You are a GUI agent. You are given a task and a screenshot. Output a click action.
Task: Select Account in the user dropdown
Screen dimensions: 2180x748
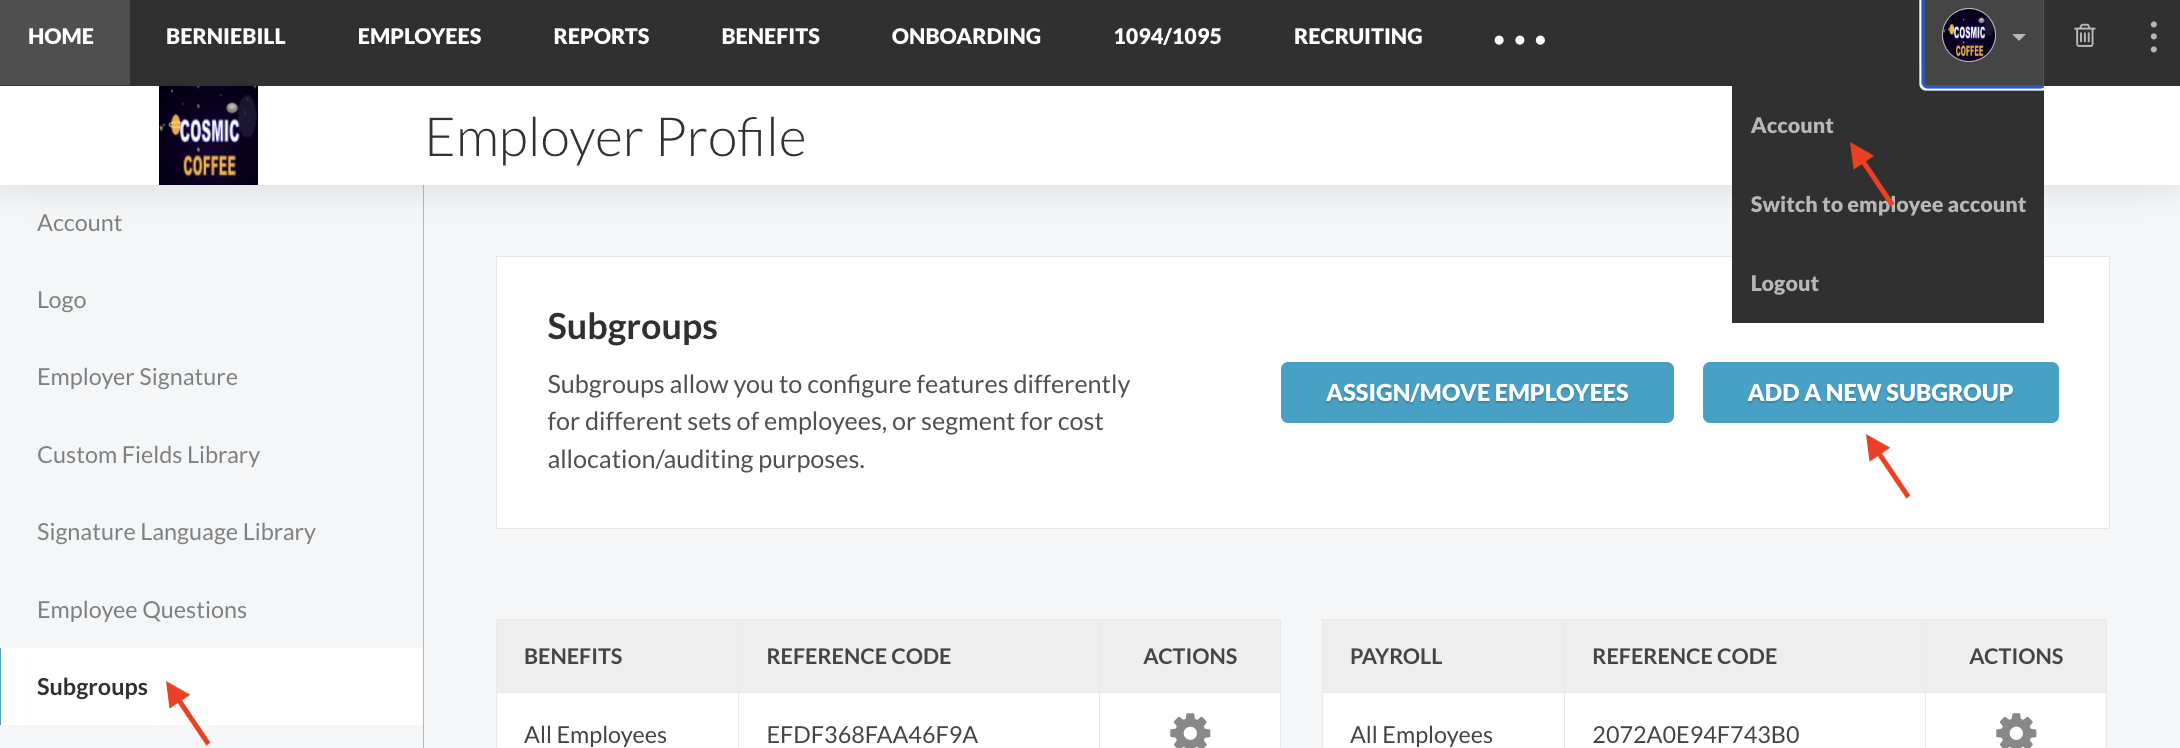pyautogui.click(x=1791, y=125)
